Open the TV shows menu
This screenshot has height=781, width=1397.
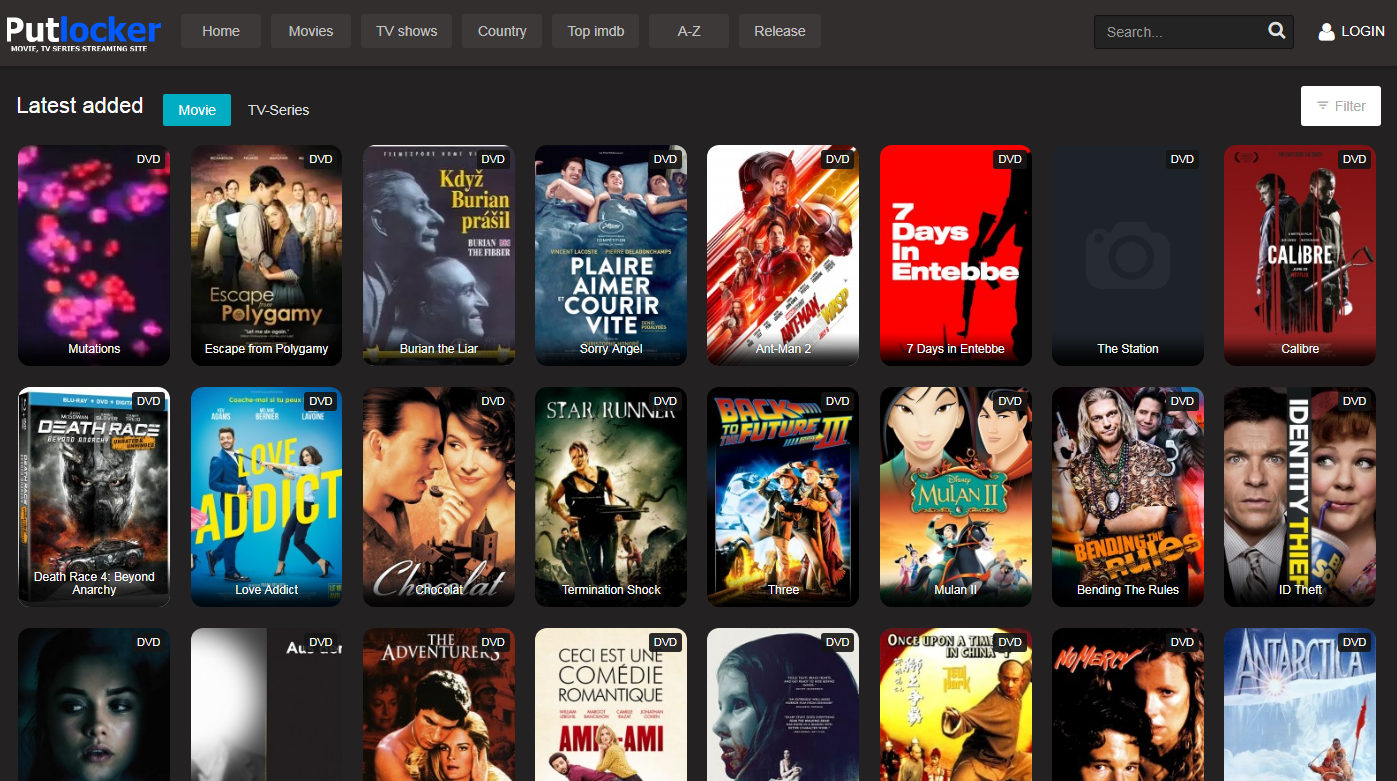(406, 31)
